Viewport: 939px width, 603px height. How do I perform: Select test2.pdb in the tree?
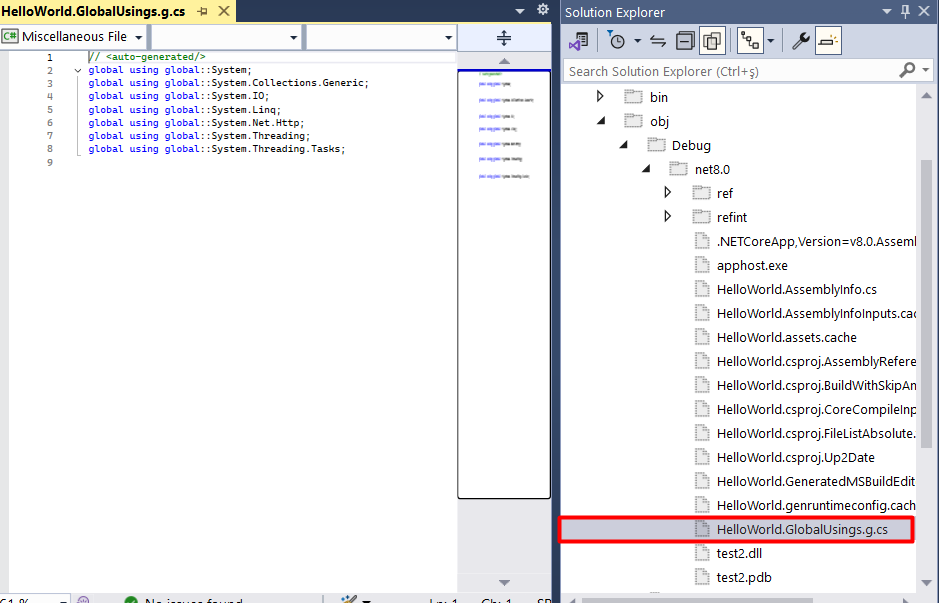744,577
